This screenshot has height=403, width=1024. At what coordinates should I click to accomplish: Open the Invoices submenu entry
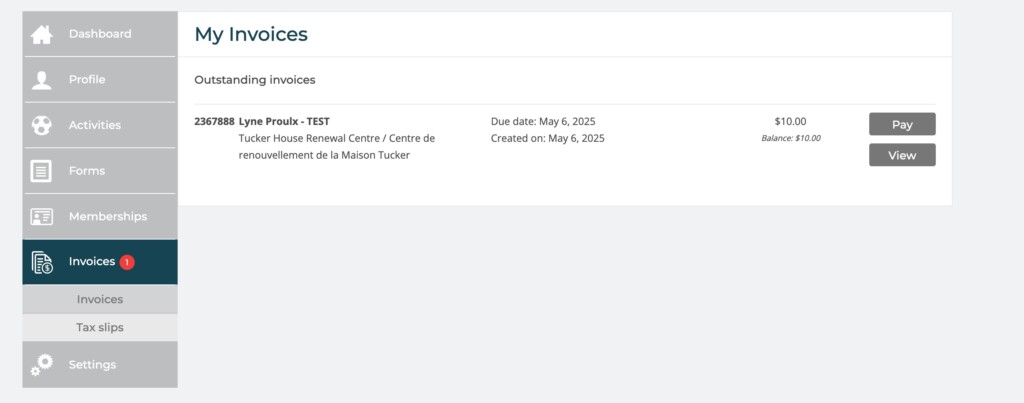(100, 299)
